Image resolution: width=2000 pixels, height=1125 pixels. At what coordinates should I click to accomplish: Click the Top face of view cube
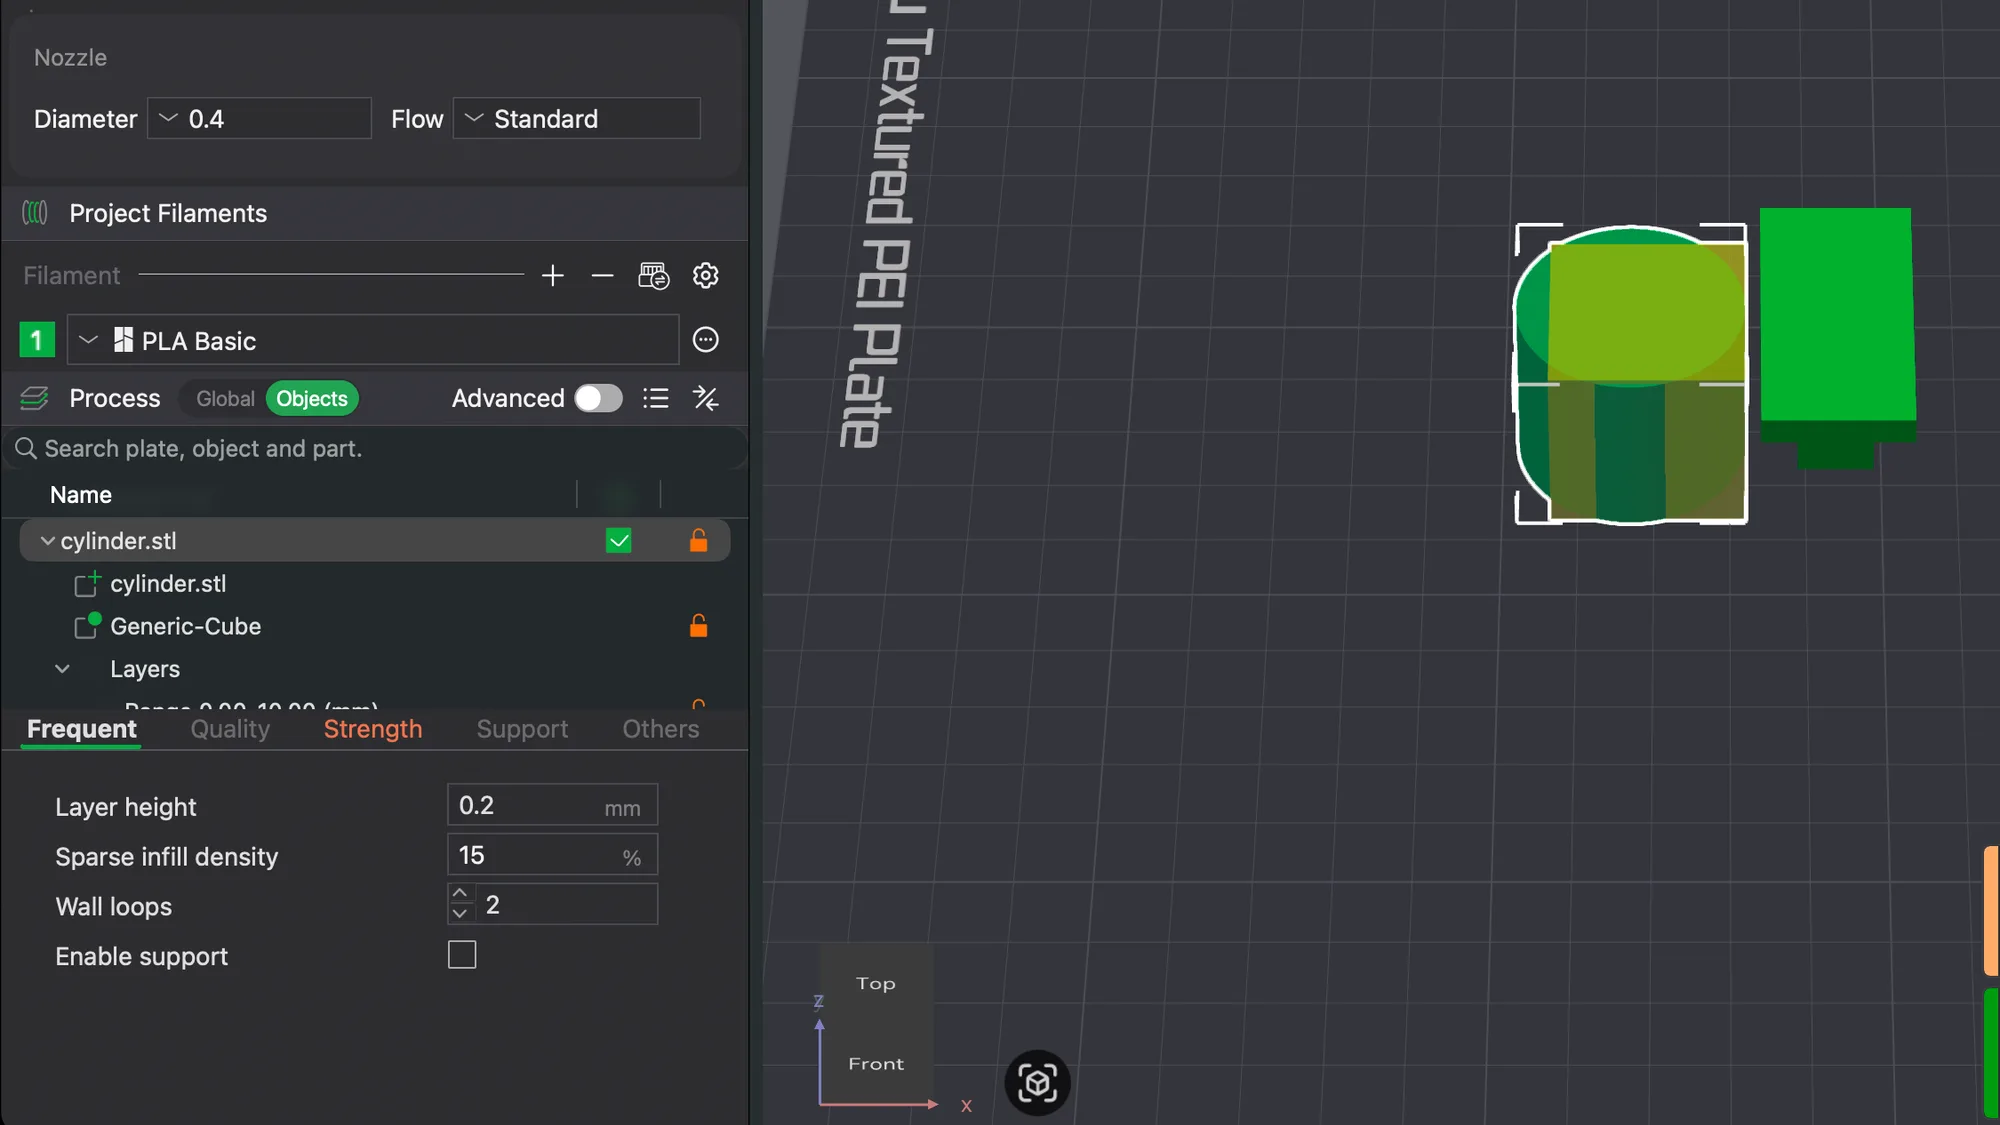point(876,983)
